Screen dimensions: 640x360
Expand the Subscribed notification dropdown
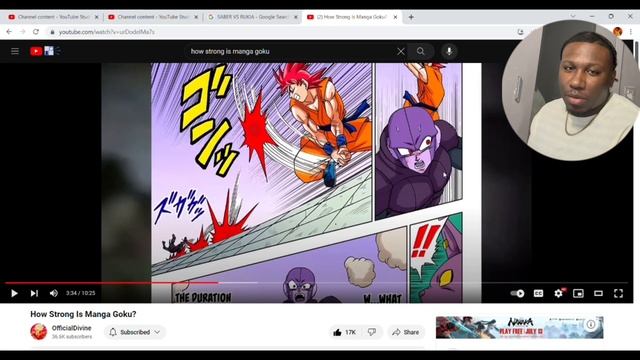(x=135, y=332)
